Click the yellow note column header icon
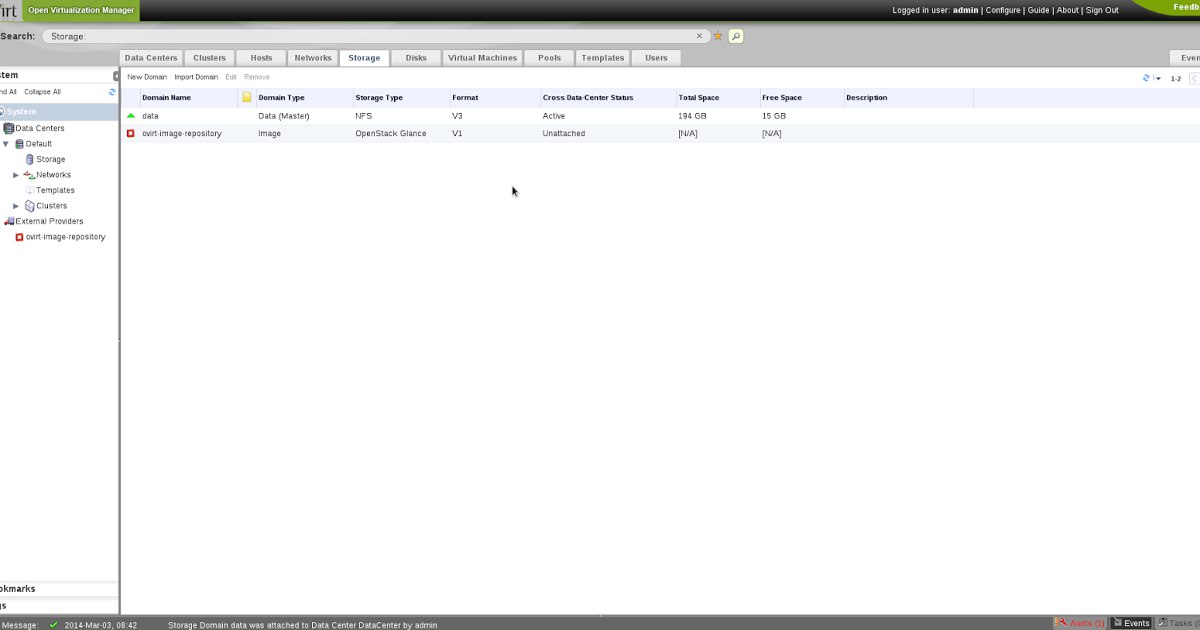 247,97
